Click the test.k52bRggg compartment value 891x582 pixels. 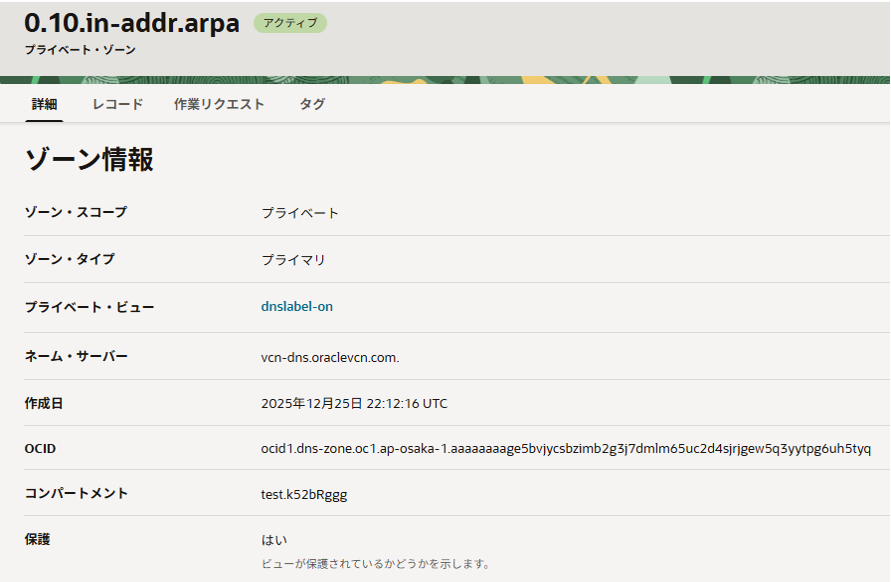tap(304, 494)
